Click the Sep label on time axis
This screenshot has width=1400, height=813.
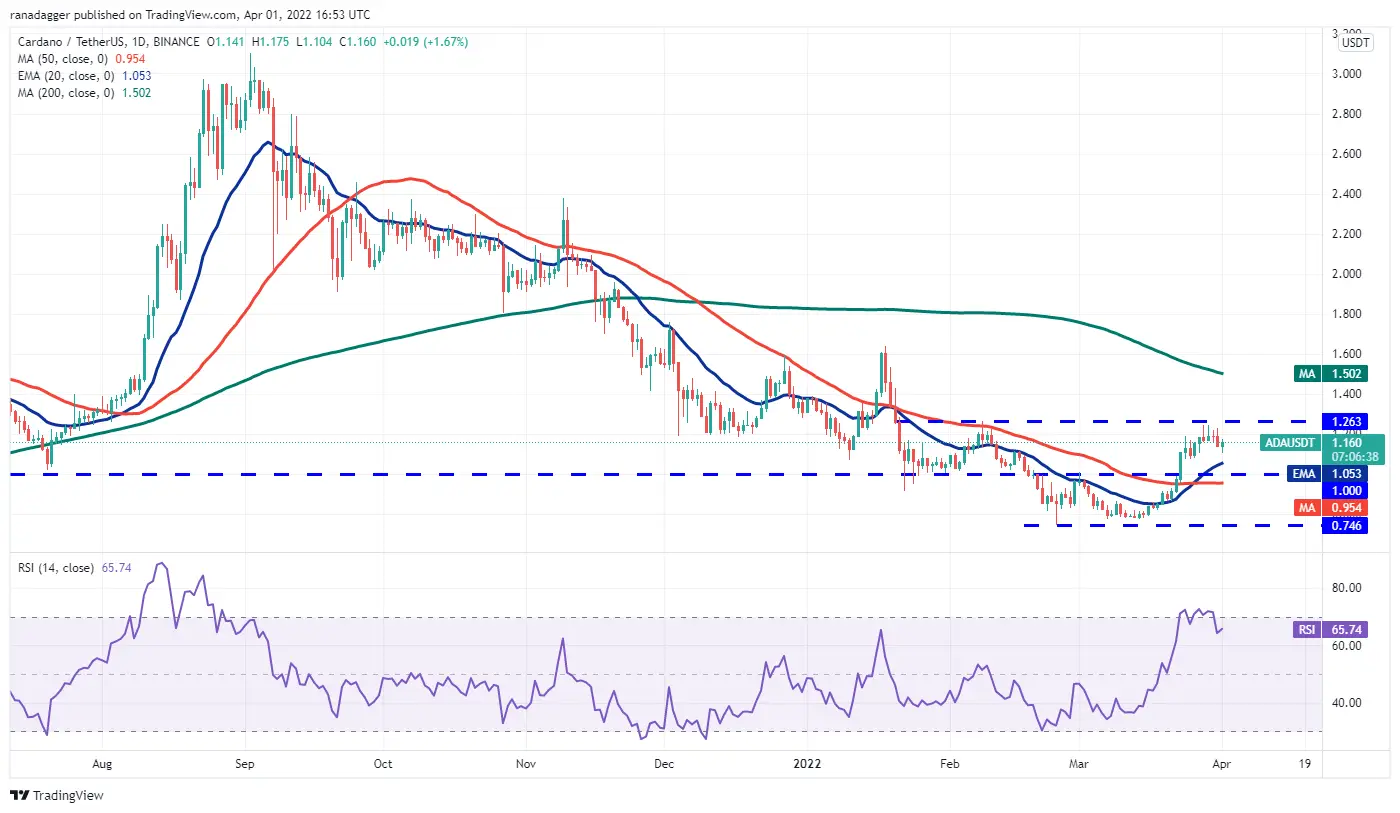coord(245,763)
